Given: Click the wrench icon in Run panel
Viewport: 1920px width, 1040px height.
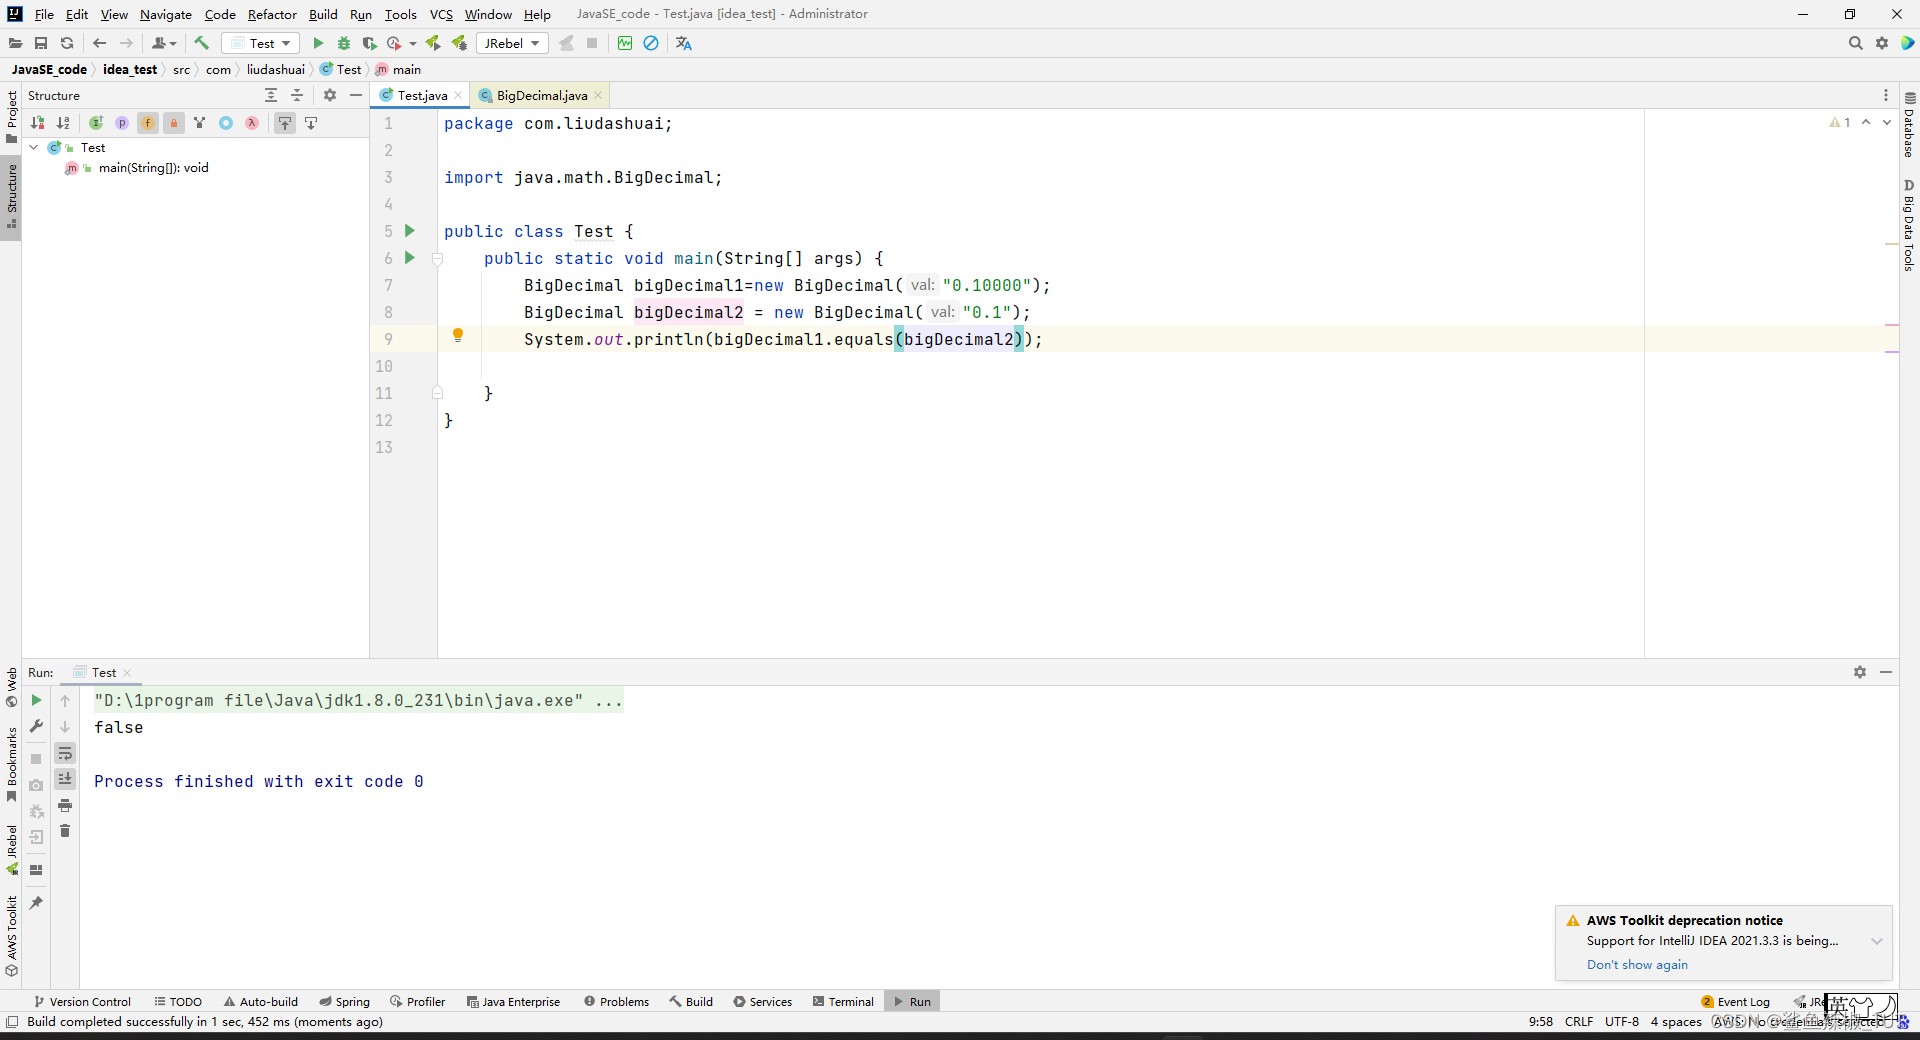Looking at the screenshot, I should [x=36, y=726].
